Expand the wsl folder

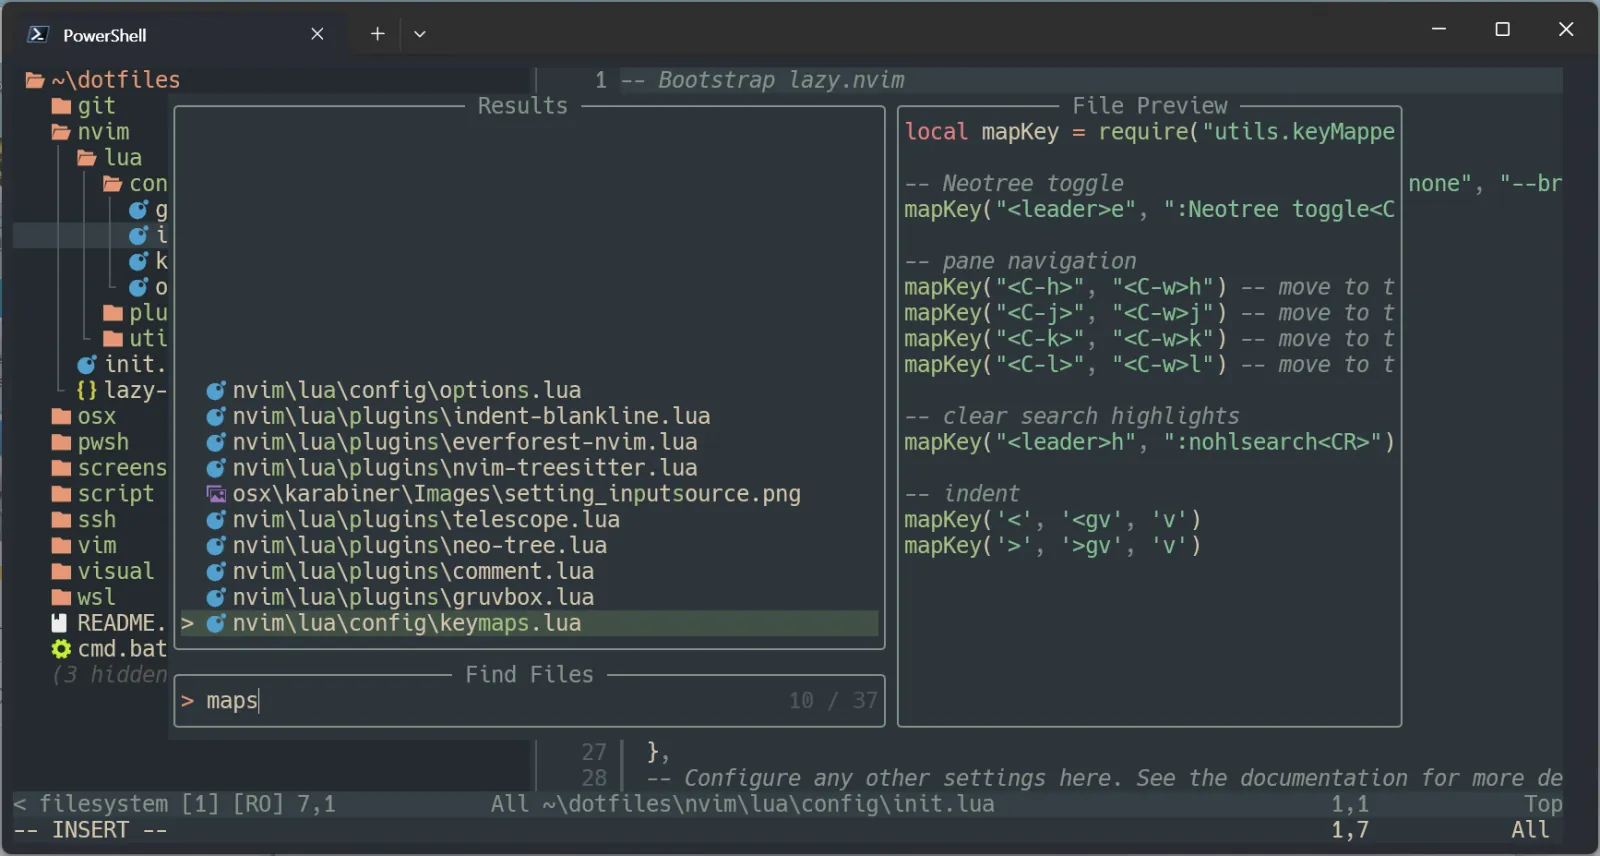tap(84, 598)
